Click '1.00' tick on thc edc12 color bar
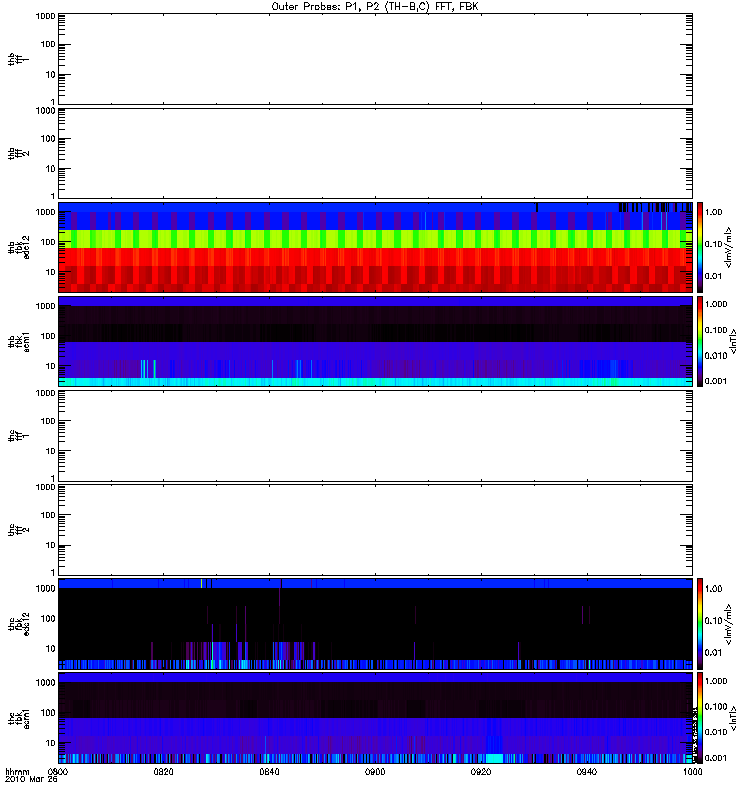The height and width of the screenshot is (800, 750). 713,589
